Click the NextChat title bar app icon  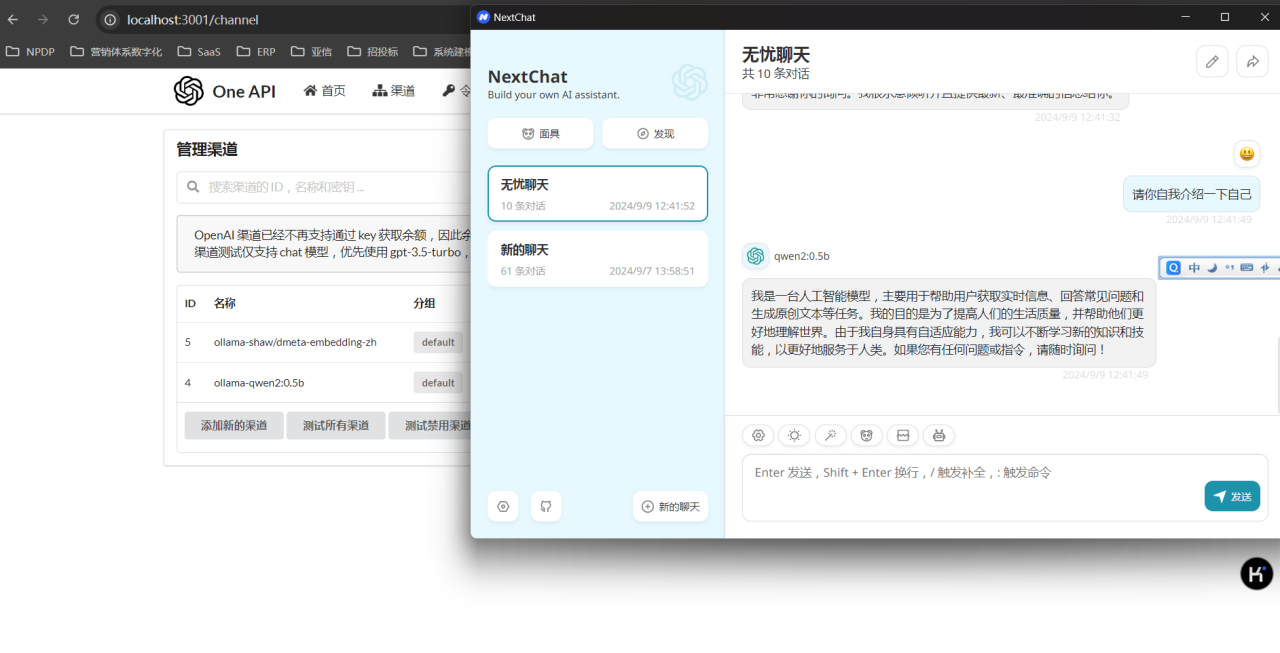[483, 17]
